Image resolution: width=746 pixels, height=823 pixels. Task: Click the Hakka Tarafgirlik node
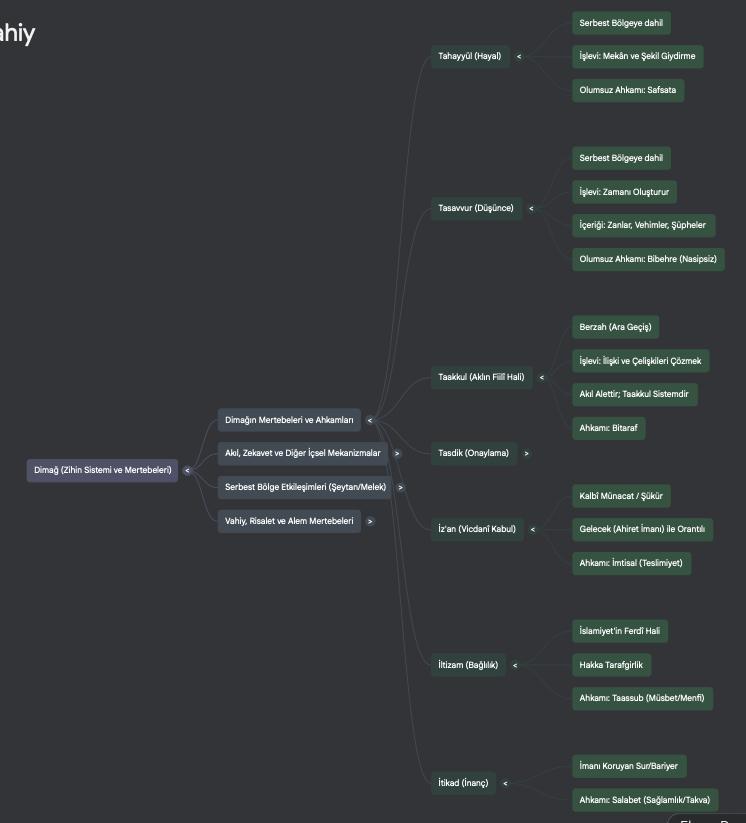pyautogui.click(x=611, y=665)
